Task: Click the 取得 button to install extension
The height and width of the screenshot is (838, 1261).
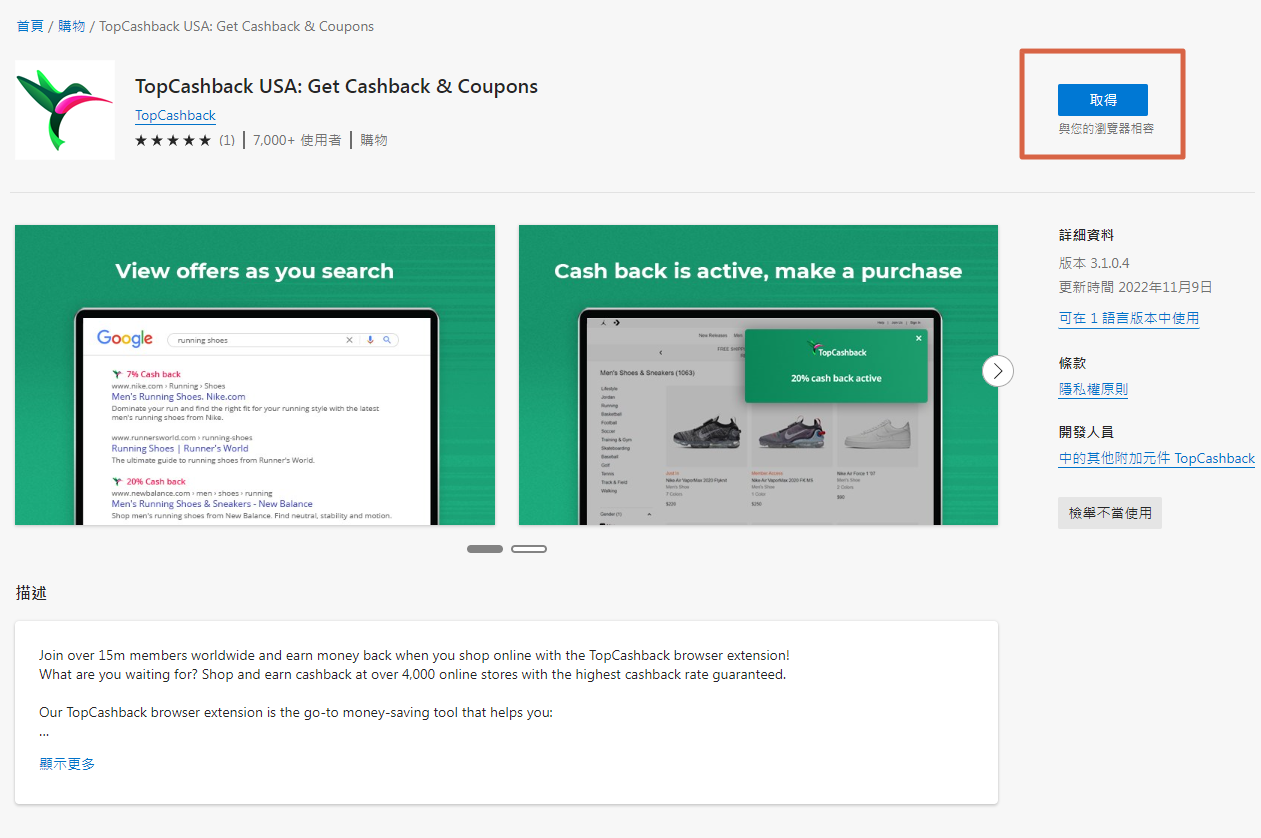Action: pyautogui.click(x=1102, y=100)
